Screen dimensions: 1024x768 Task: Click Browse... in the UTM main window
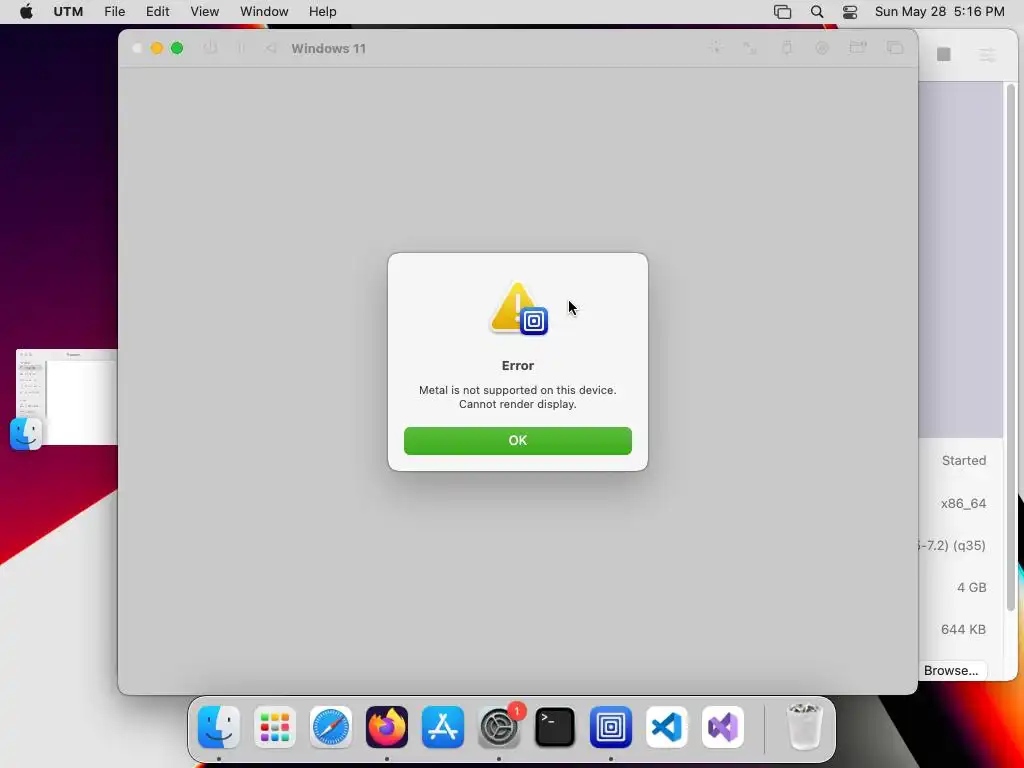951,671
